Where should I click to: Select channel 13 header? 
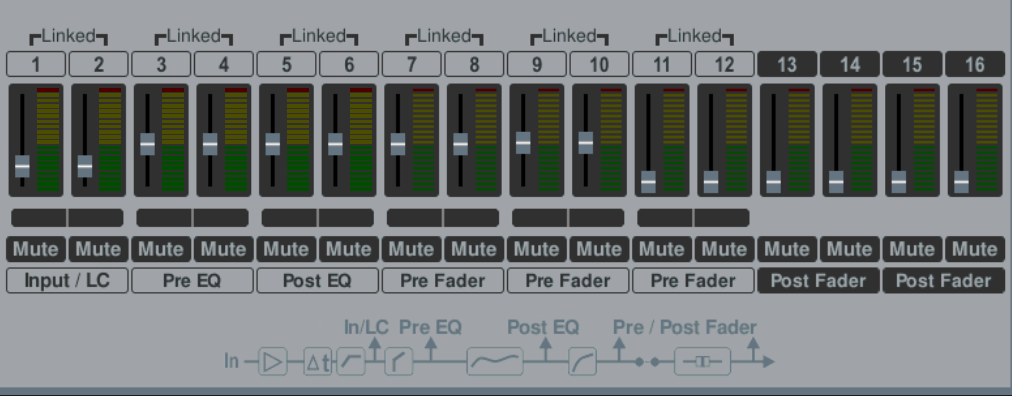pyautogui.click(x=787, y=64)
